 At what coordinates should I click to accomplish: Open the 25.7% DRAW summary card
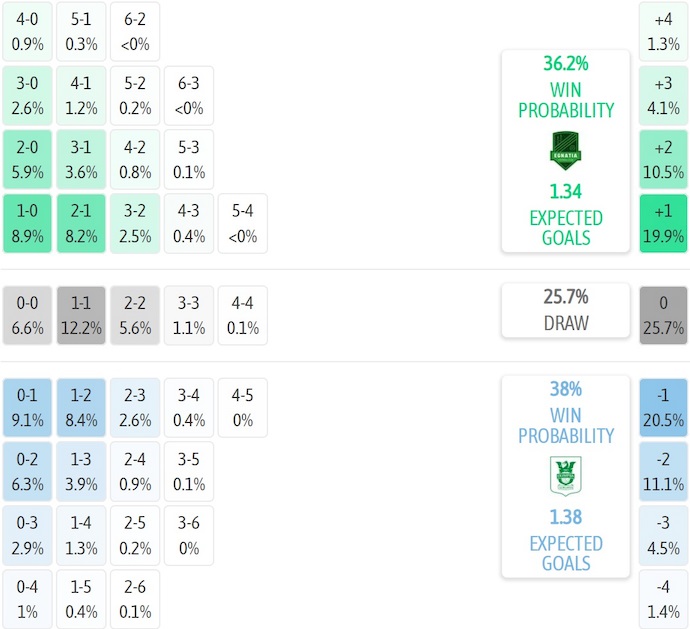click(565, 310)
